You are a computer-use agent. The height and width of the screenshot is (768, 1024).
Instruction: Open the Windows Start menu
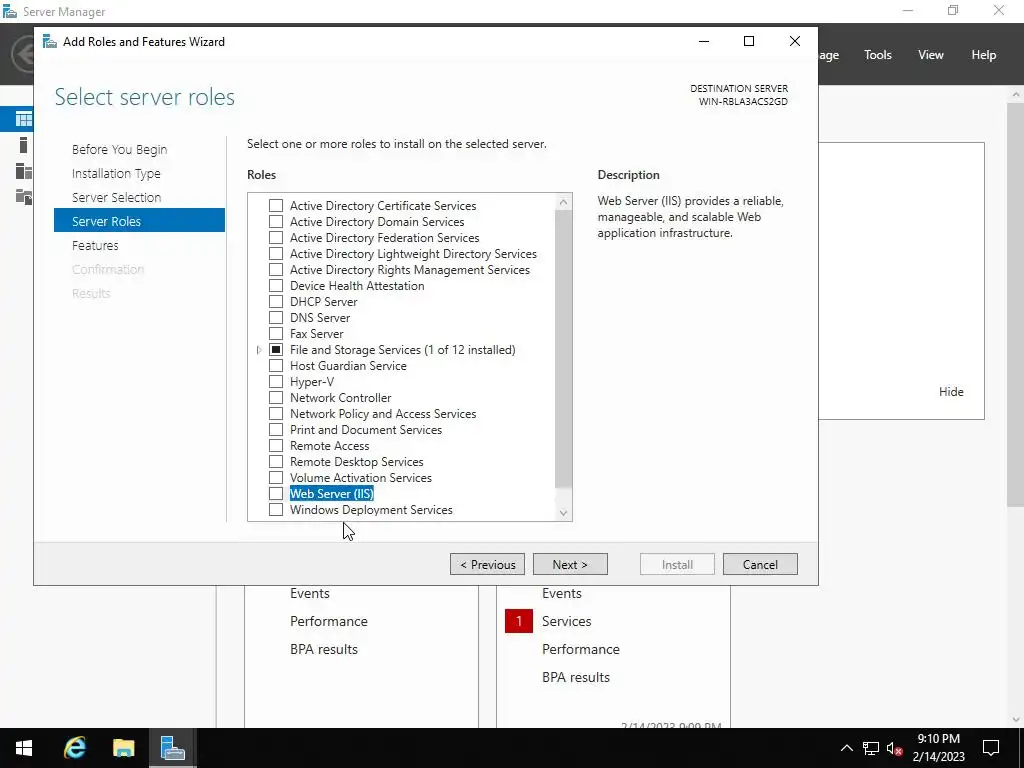[24, 748]
